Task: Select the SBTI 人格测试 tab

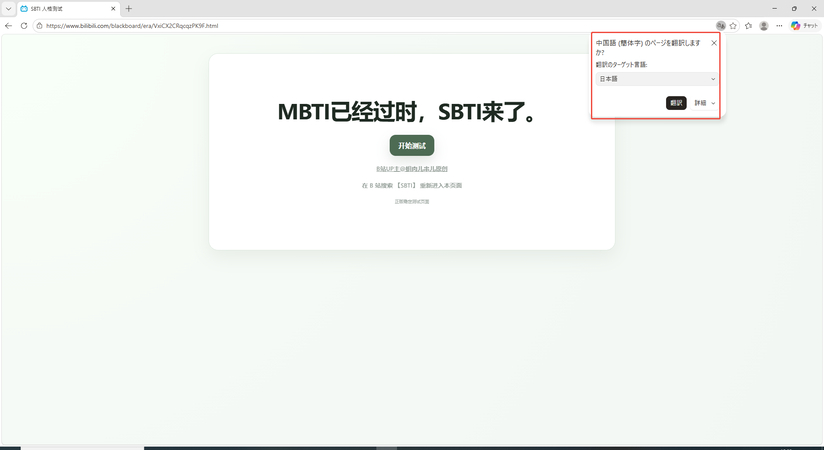Action: pos(68,9)
